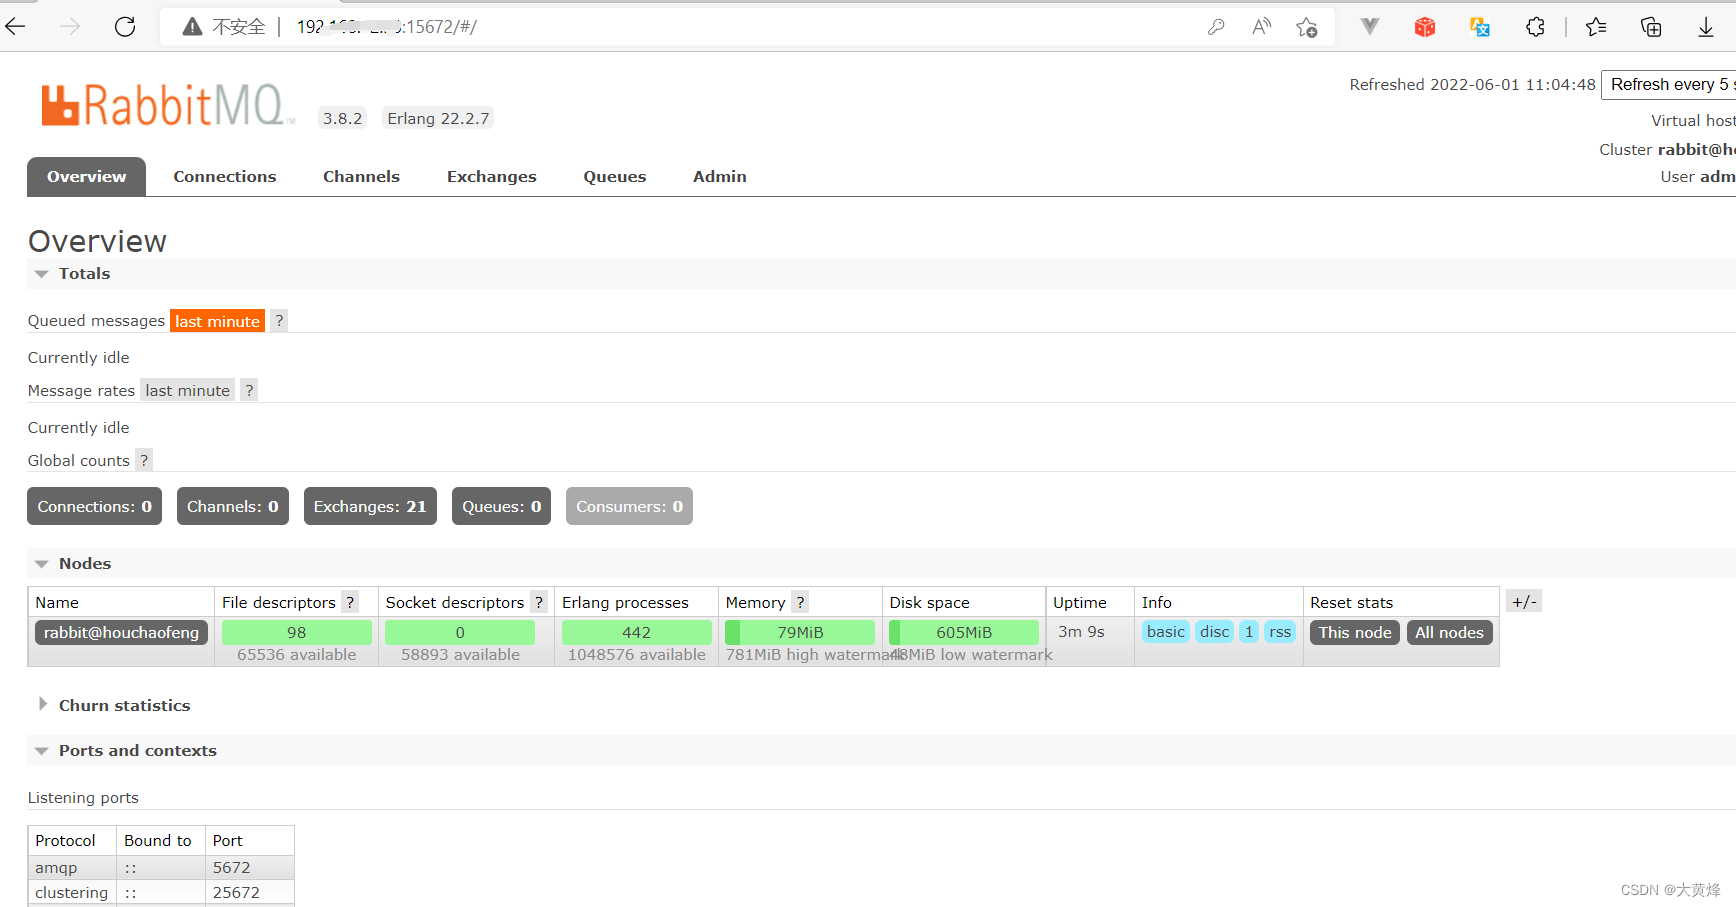Click the 442 Erlang processes bar
1736x907 pixels.
coord(637,632)
